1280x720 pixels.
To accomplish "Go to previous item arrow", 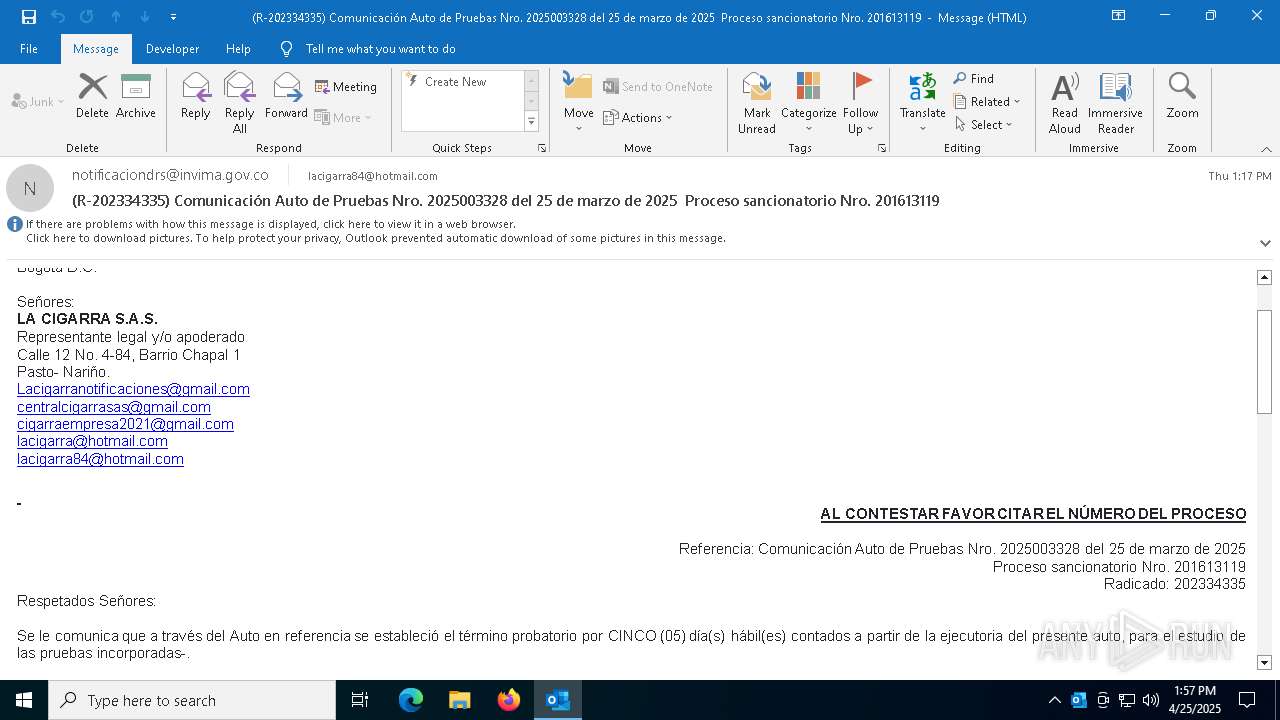I will [x=116, y=17].
